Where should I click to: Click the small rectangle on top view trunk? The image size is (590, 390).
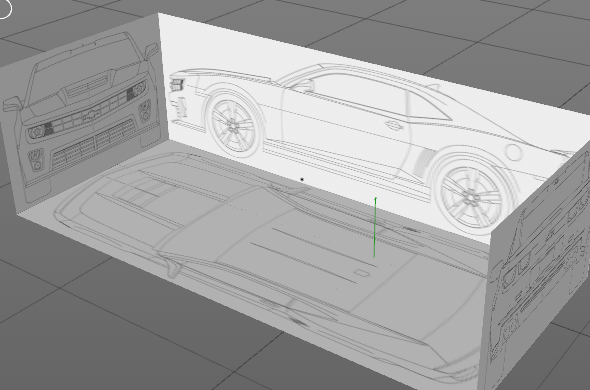point(362,273)
